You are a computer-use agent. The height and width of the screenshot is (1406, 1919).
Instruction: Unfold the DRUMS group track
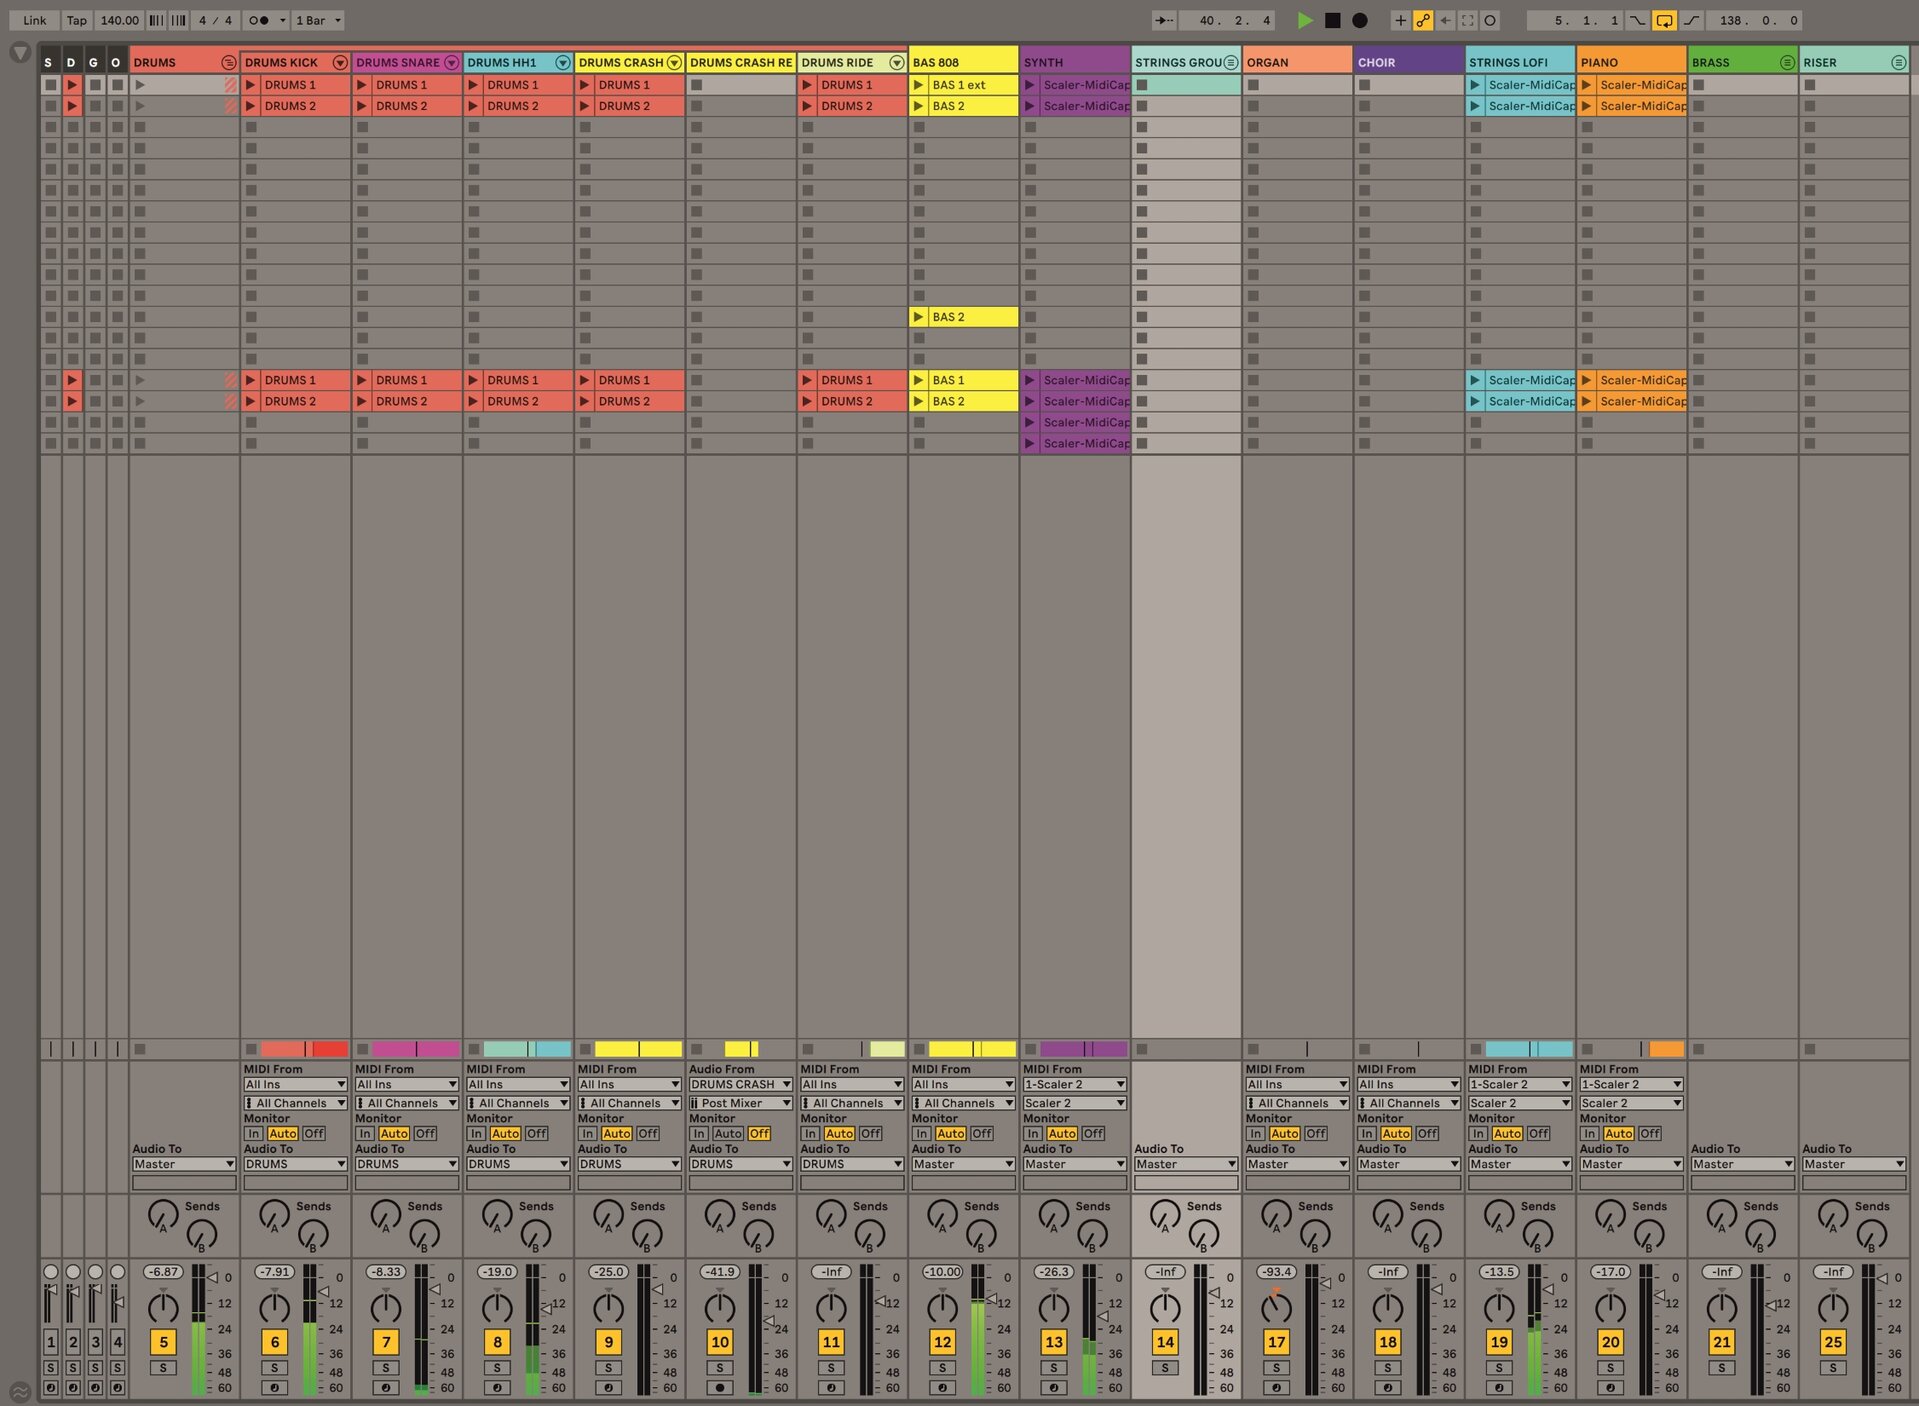pos(228,62)
